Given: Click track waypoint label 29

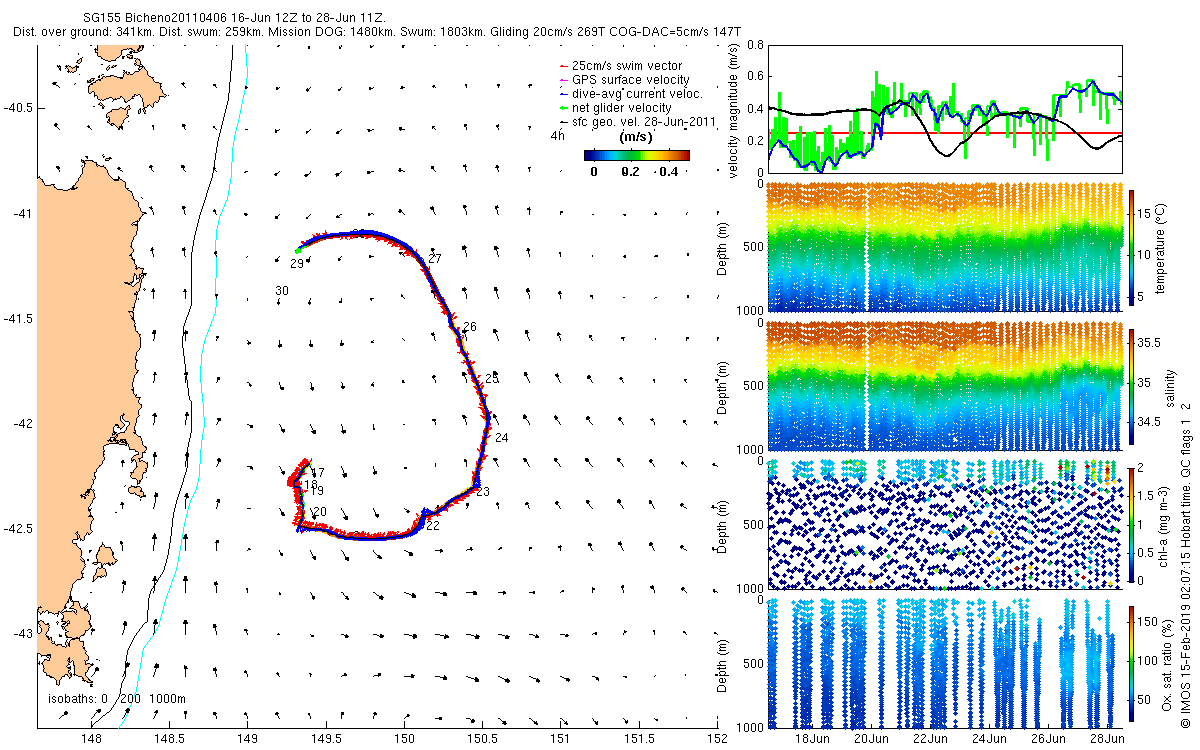Looking at the screenshot, I should point(296,264).
